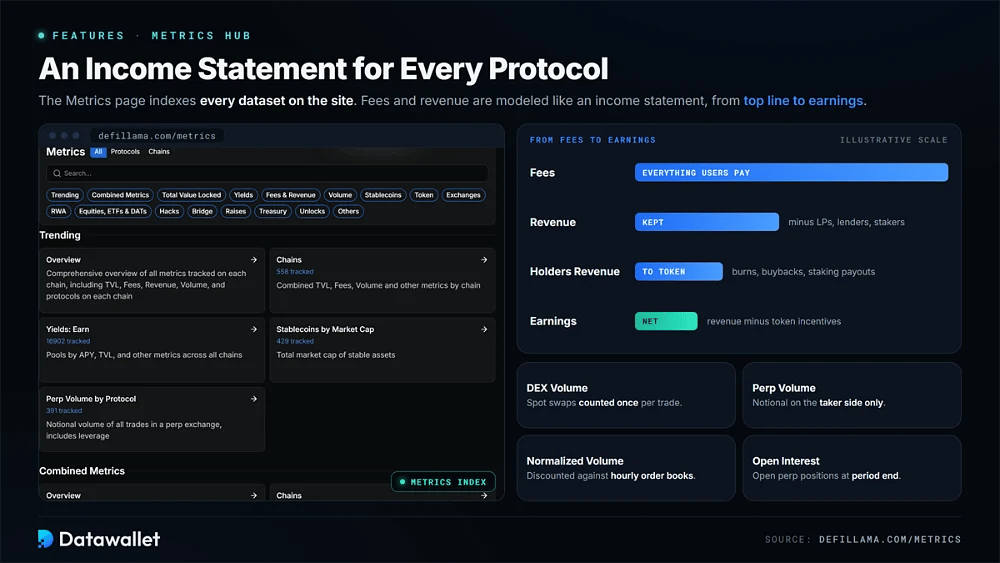Click the Stablecoins by Market Cap arrow
1000x563 pixels.
484,329
